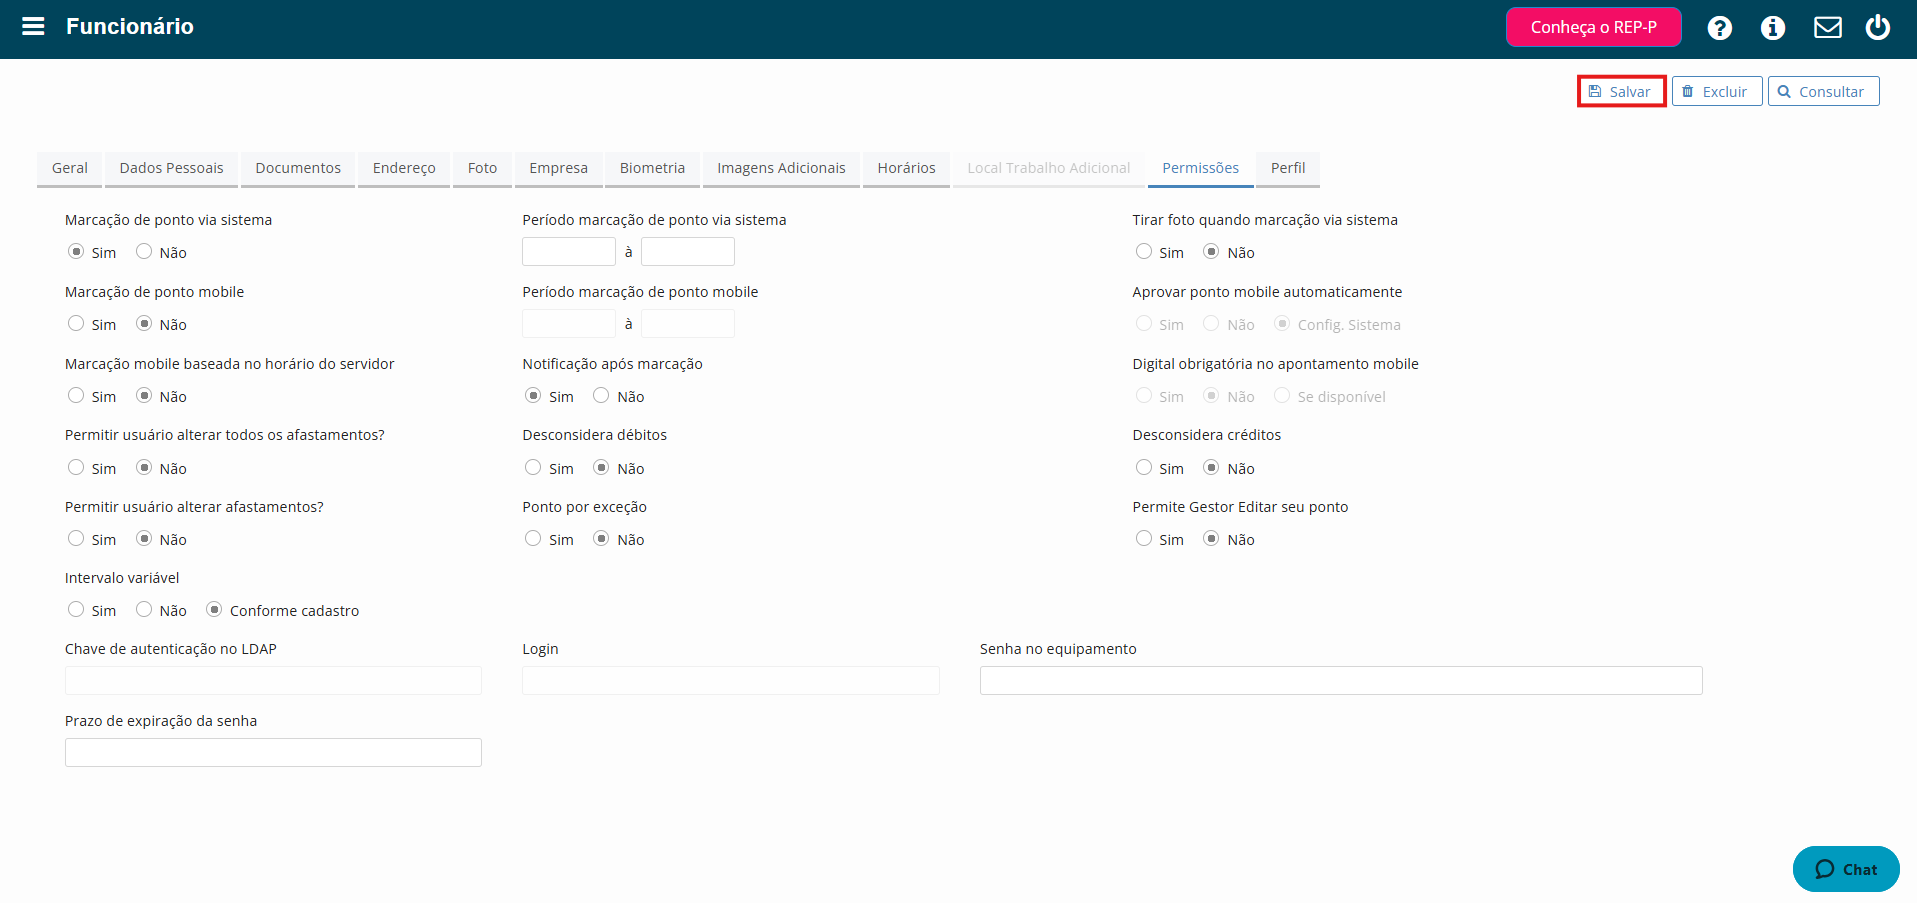Open the envelope messages icon
Screen dimensions: 1917x903
tap(1827, 28)
